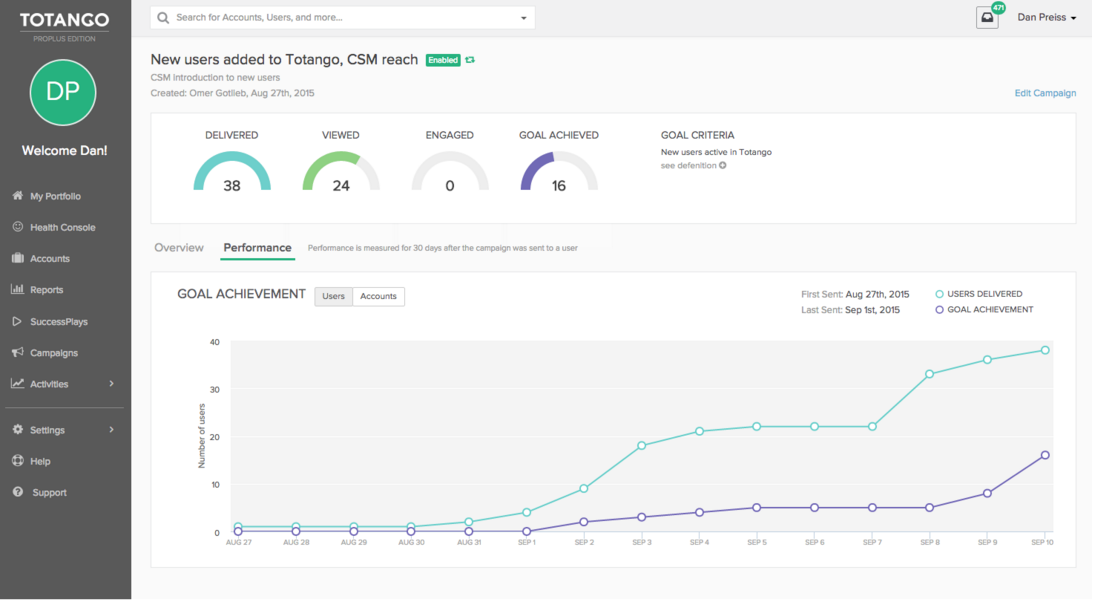Click the campaign title text
1096x601 pixels.
click(284, 59)
